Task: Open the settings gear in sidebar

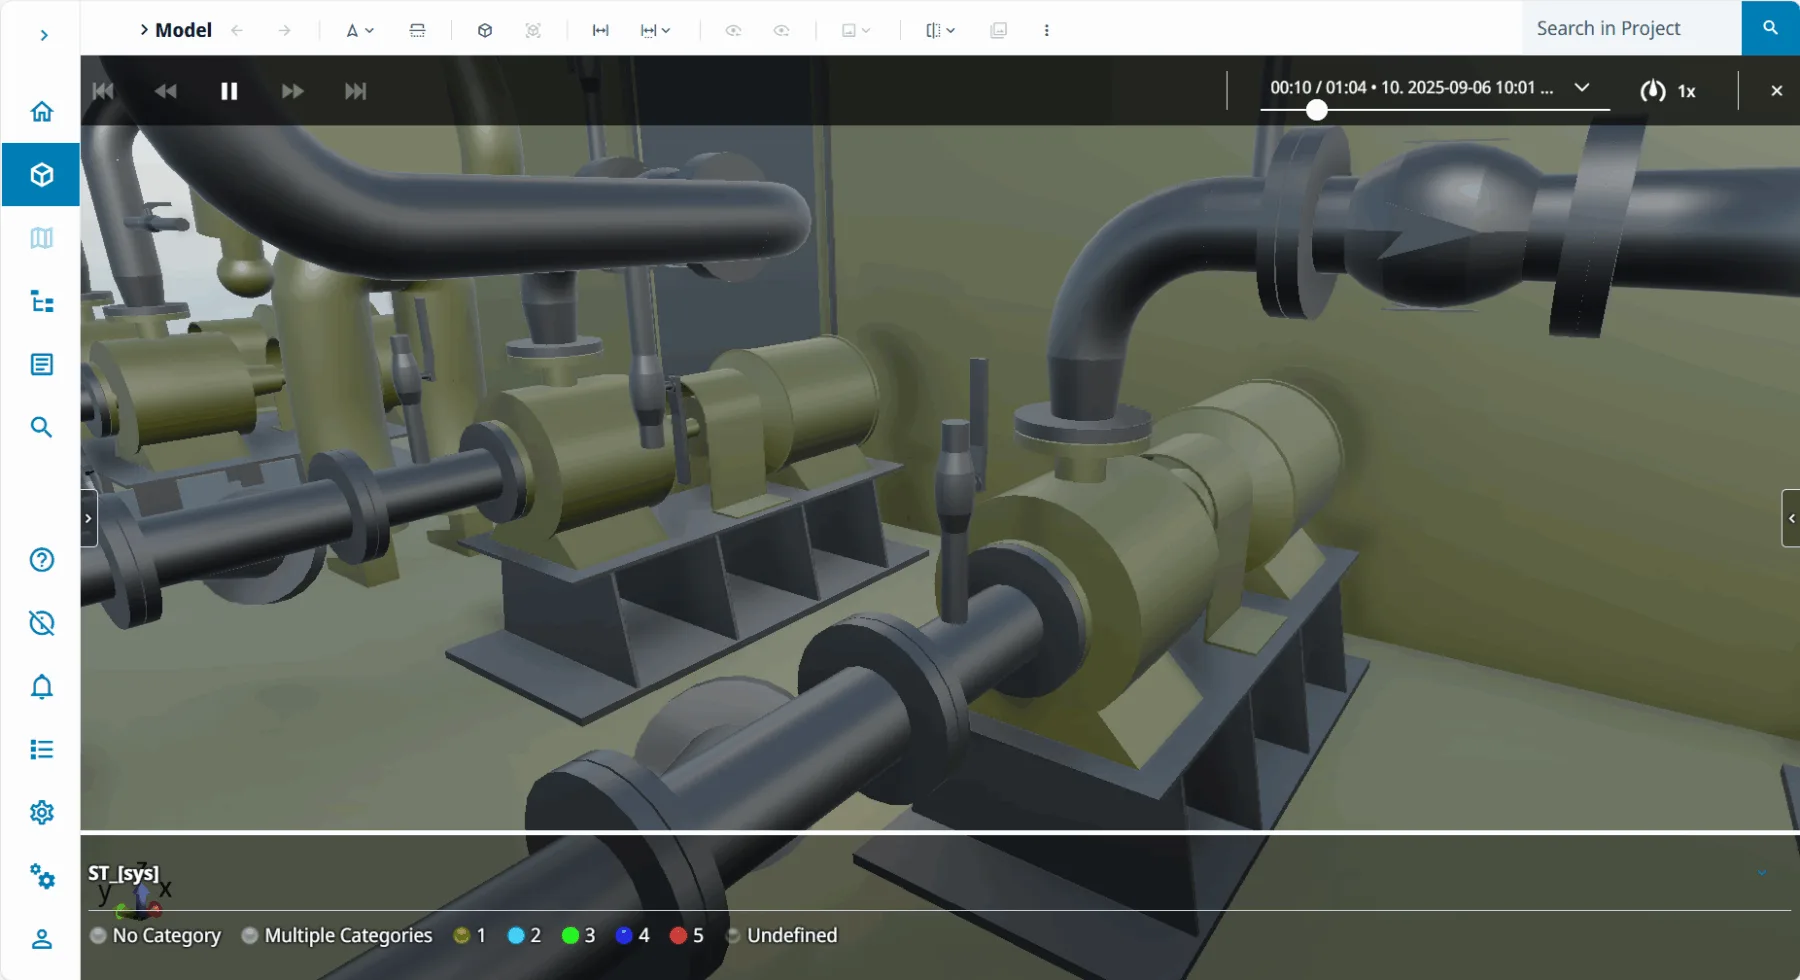Action: [x=41, y=812]
